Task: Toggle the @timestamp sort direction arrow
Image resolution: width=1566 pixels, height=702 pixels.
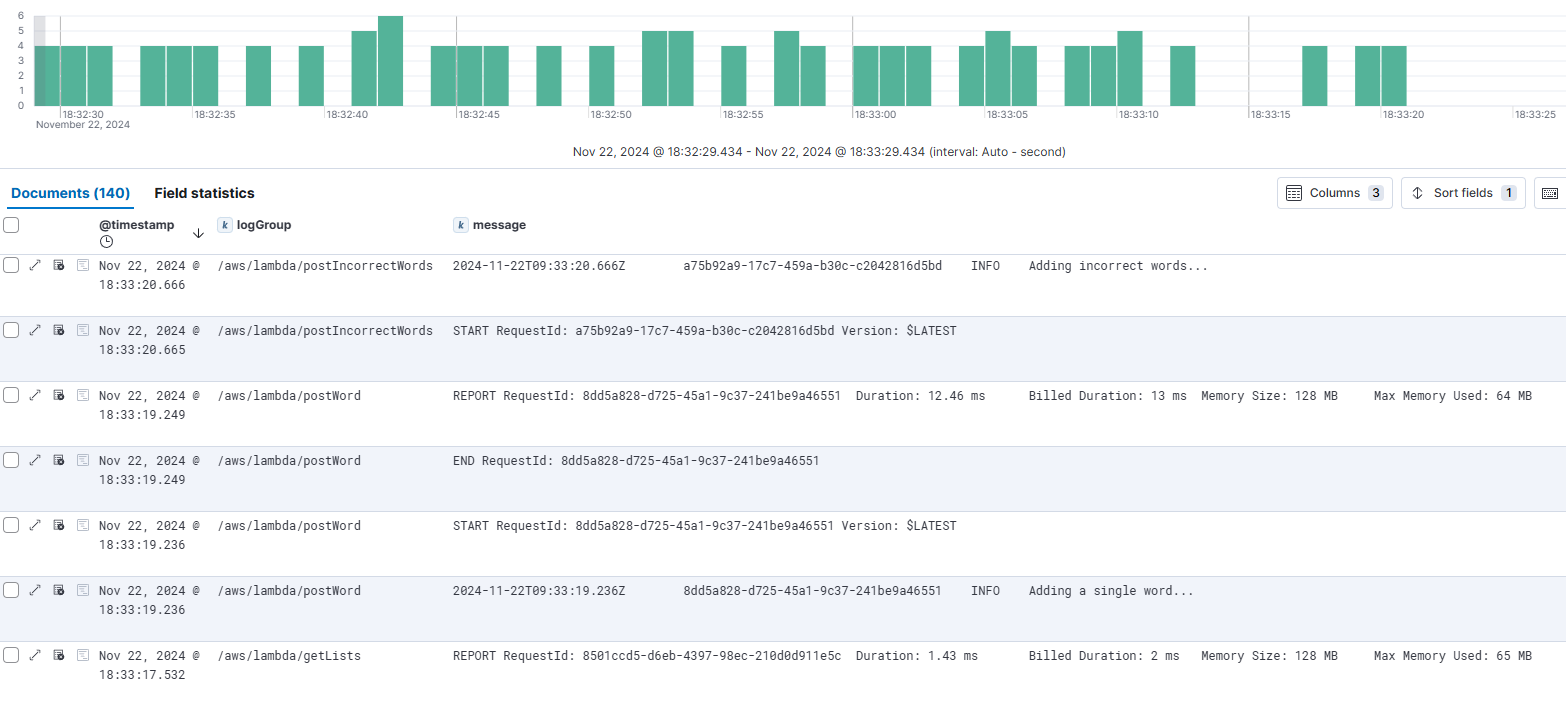Action: [198, 231]
